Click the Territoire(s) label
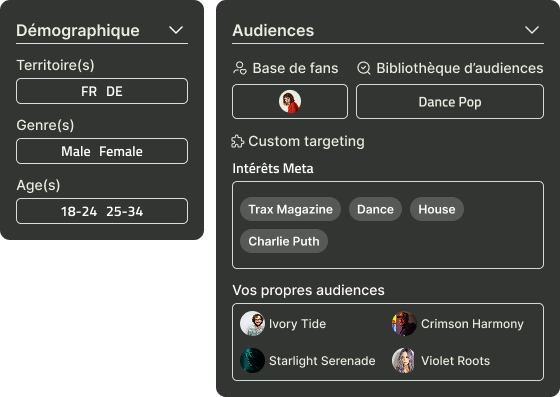This screenshot has width=560, height=397. pos(55,65)
